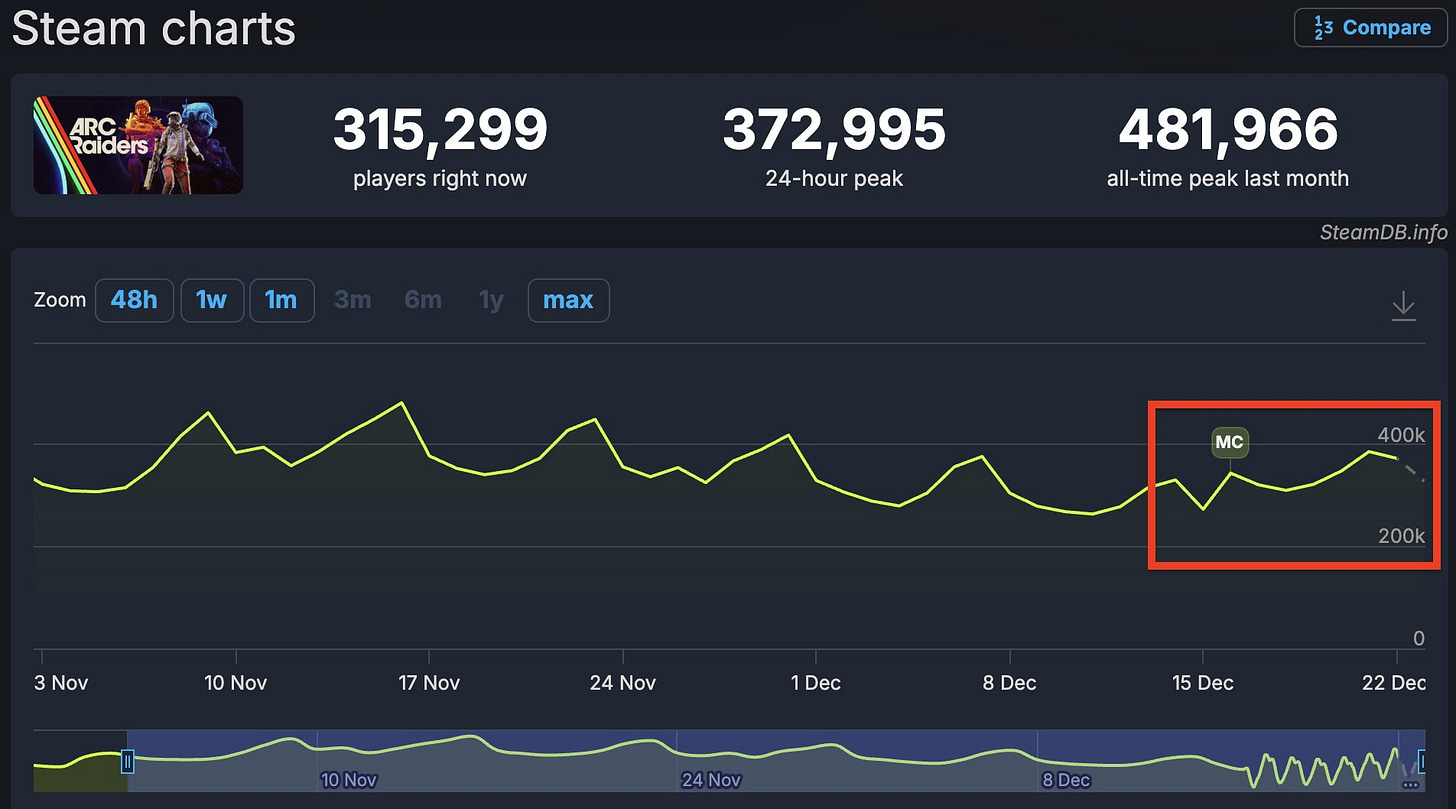This screenshot has height=809, width=1456.
Task: Click the 24-hour peak caption
Action: click(834, 179)
